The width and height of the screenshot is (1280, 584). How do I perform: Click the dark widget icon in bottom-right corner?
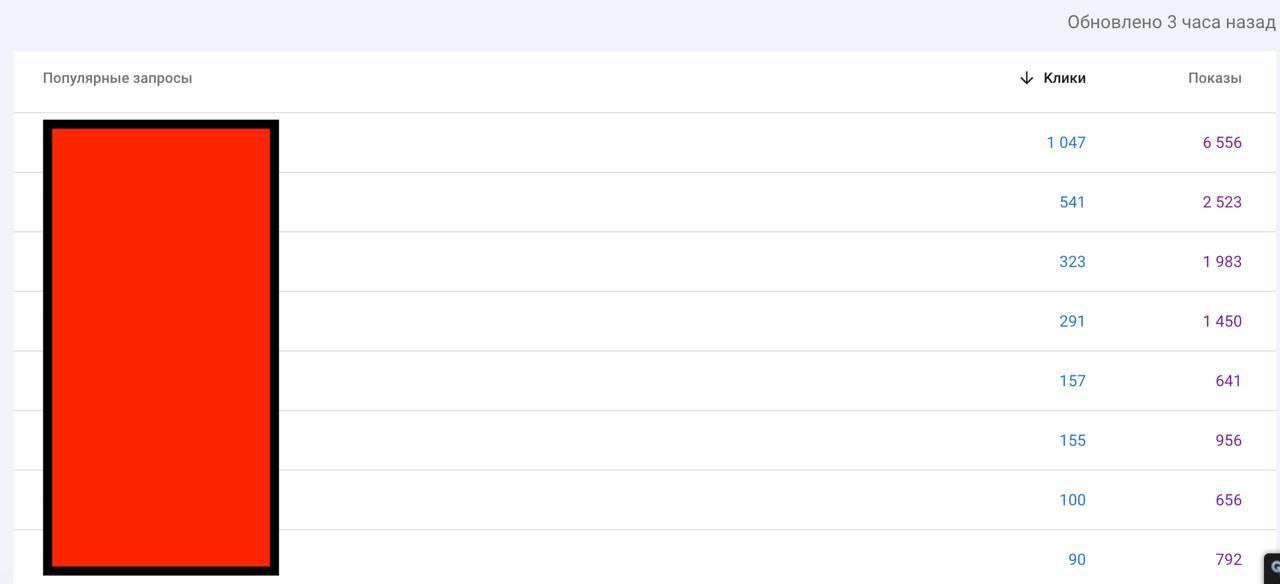(x=1273, y=567)
